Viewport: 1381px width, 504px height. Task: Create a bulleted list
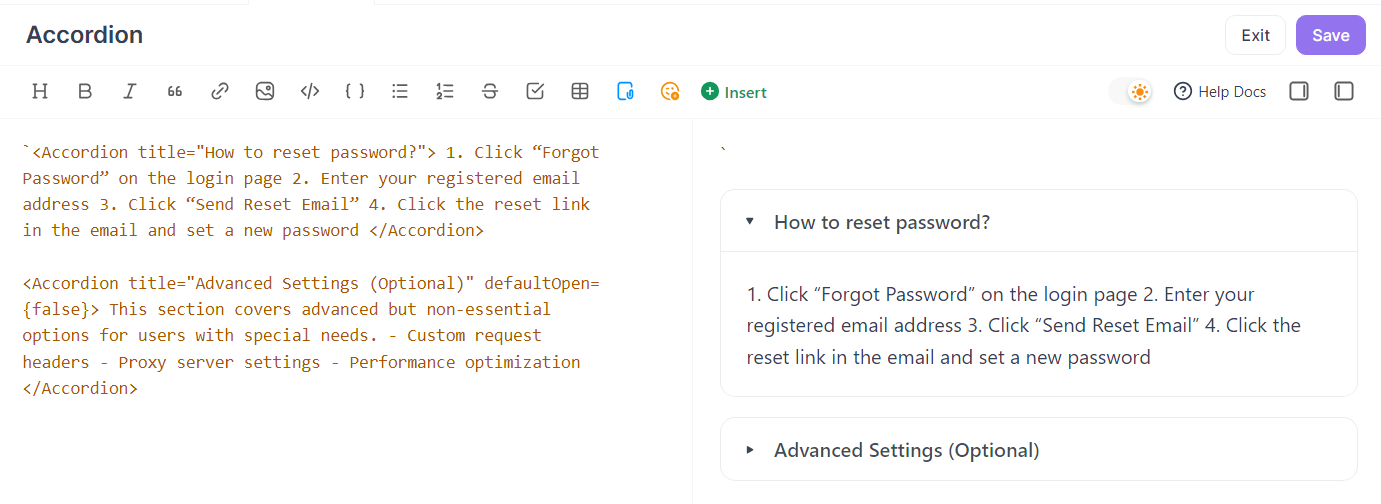tap(400, 92)
